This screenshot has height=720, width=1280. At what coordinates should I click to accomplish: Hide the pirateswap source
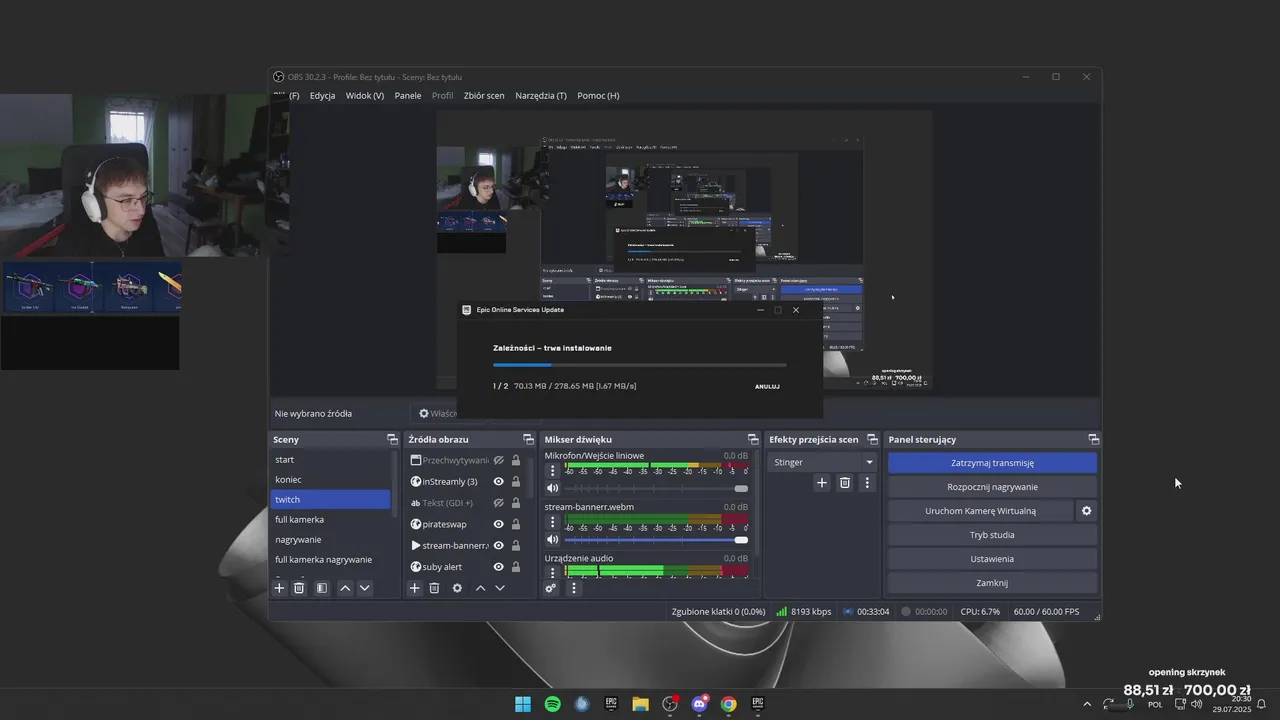498,524
